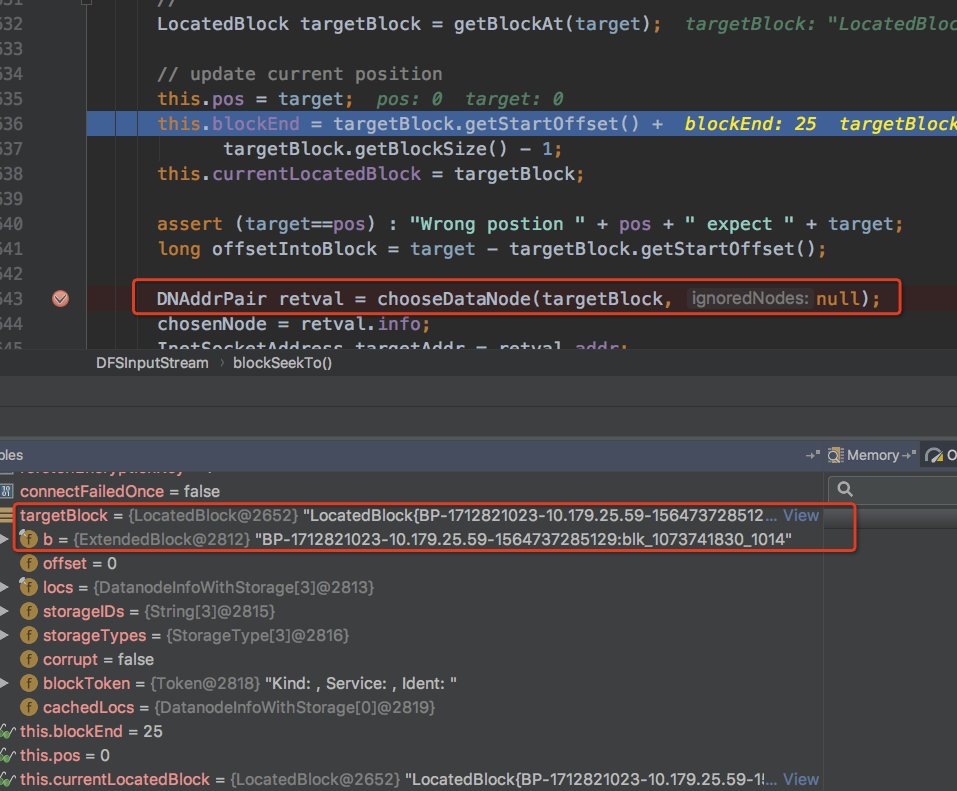This screenshot has height=791, width=957.
Task: Open View link for targetBlock value
Action: (801, 516)
